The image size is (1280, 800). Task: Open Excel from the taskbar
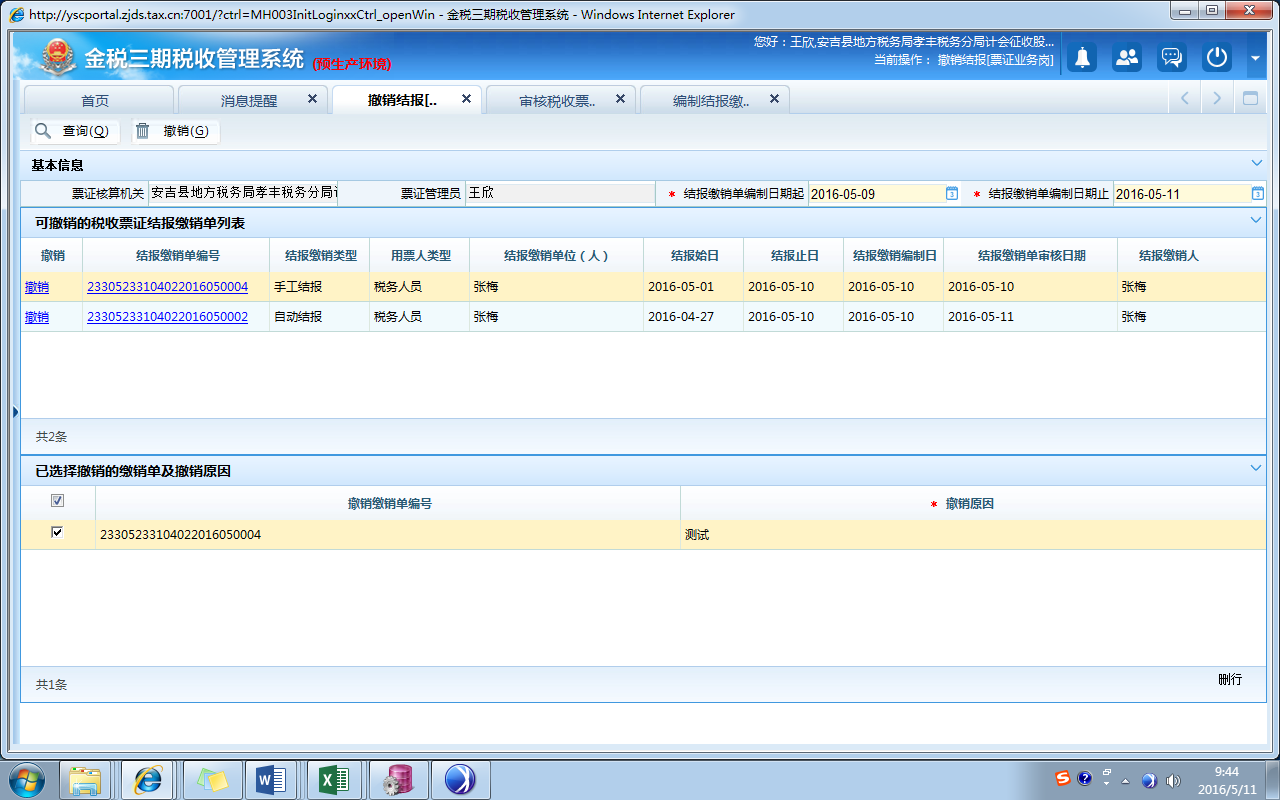pyautogui.click(x=334, y=779)
